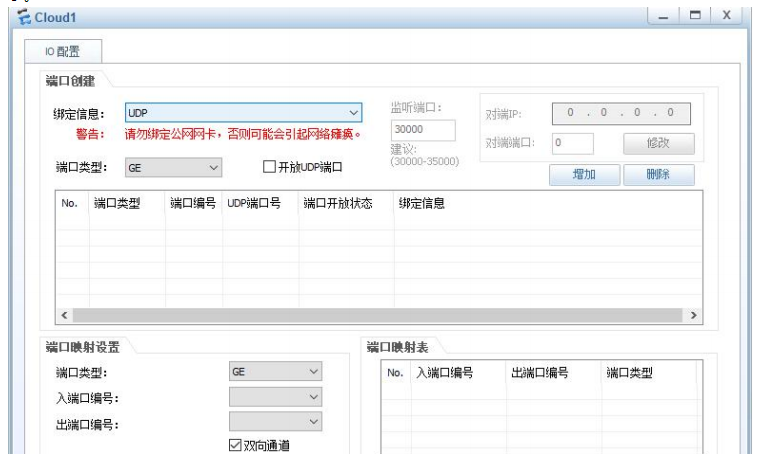Enable the 开放UDP端口 checkbox

click(269, 167)
